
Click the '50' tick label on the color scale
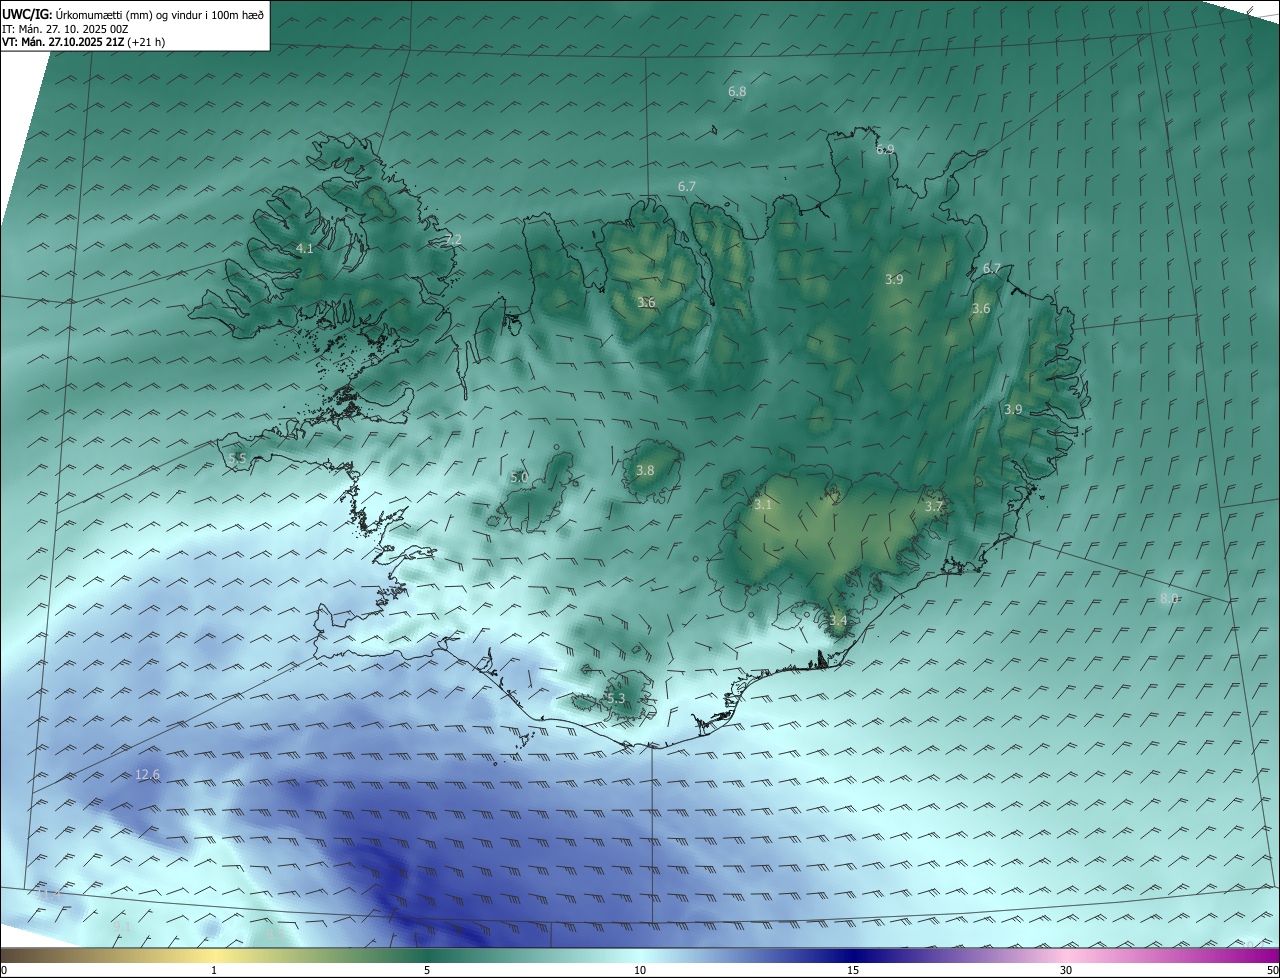coord(1272,970)
